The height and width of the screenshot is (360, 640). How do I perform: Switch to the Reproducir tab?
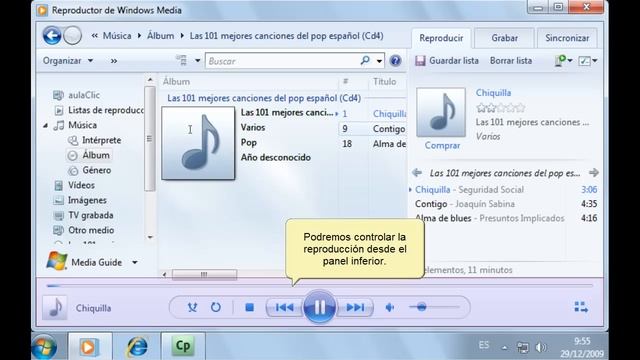click(441, 38)
